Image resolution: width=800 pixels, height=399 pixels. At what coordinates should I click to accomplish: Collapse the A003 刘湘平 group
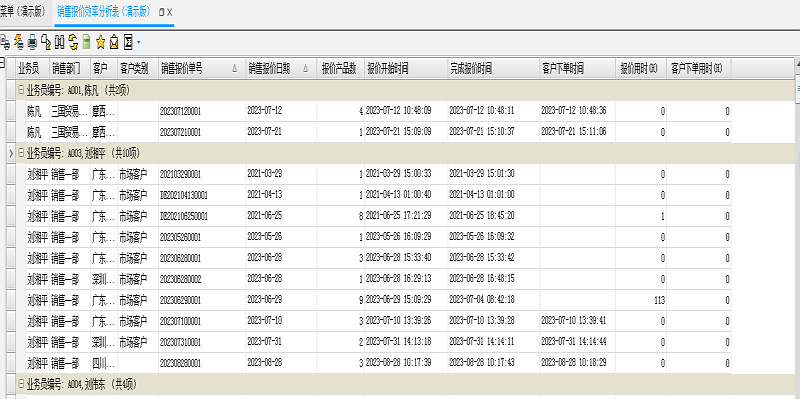(x=21, y=153)
